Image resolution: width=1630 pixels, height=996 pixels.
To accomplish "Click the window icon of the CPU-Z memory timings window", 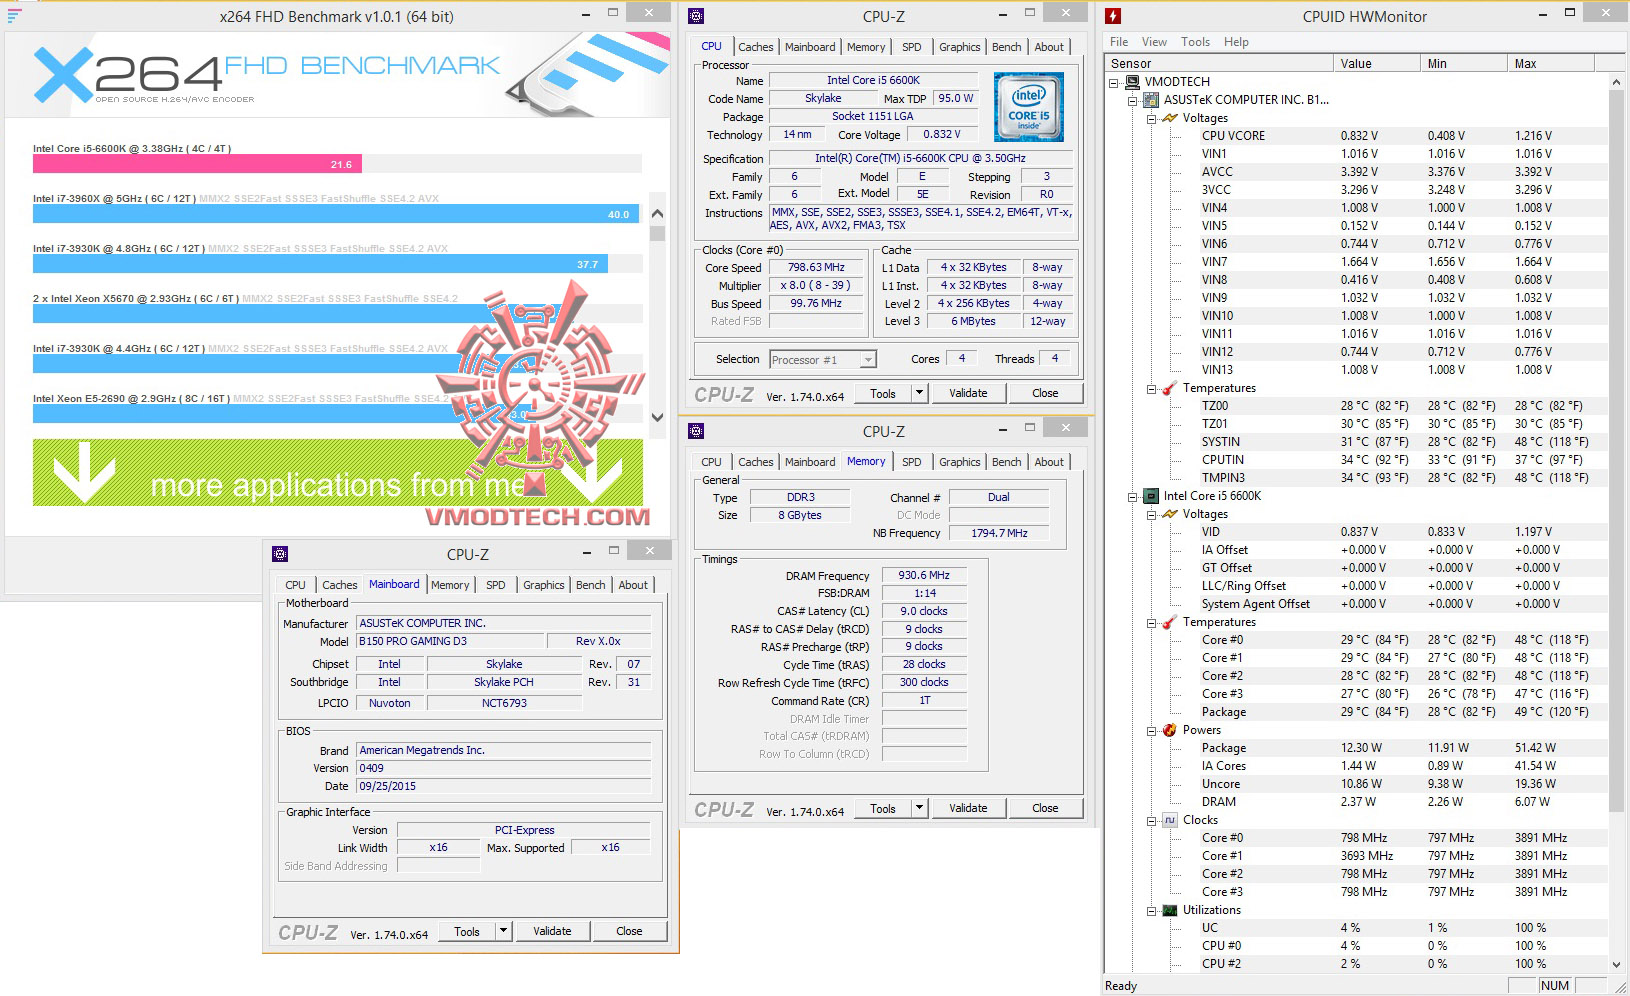I will tap(696, 431).
